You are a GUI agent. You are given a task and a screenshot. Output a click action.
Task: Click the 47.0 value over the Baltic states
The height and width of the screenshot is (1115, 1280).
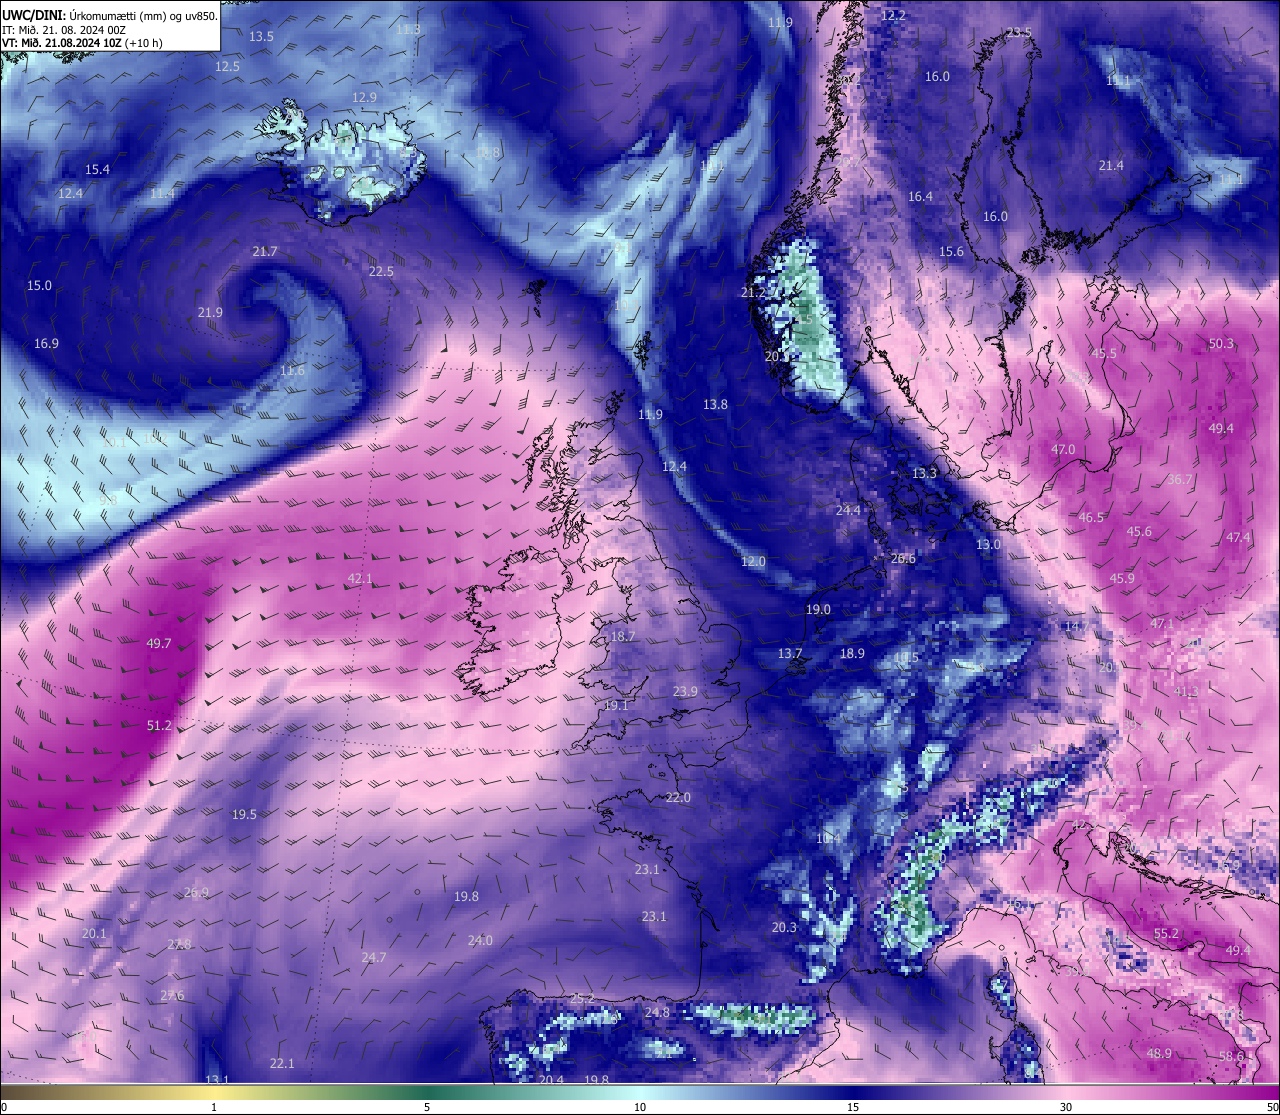click(1063, 449)
